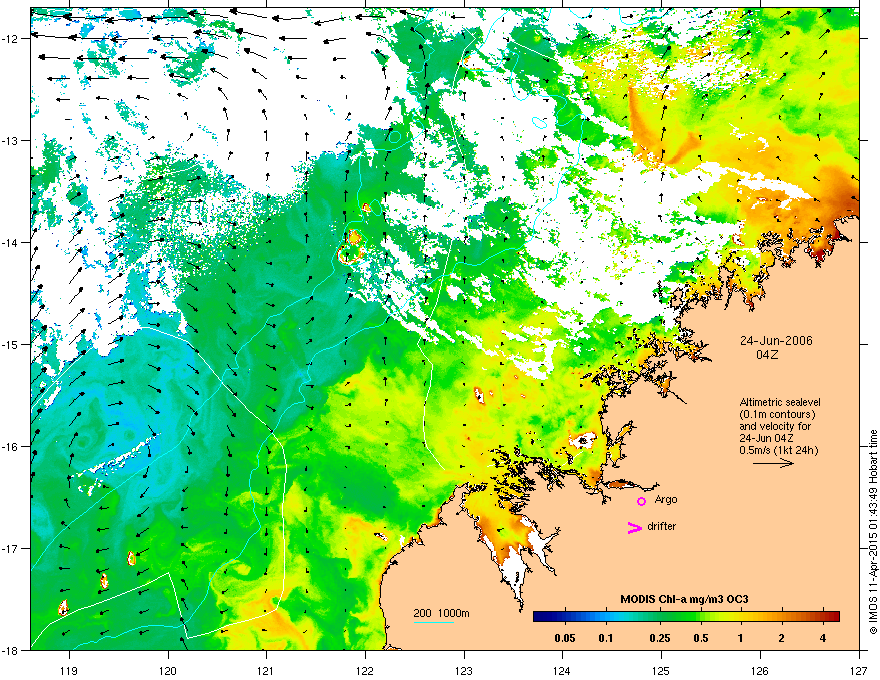Click the latitude axis label -16

click(x=11, y=447)
